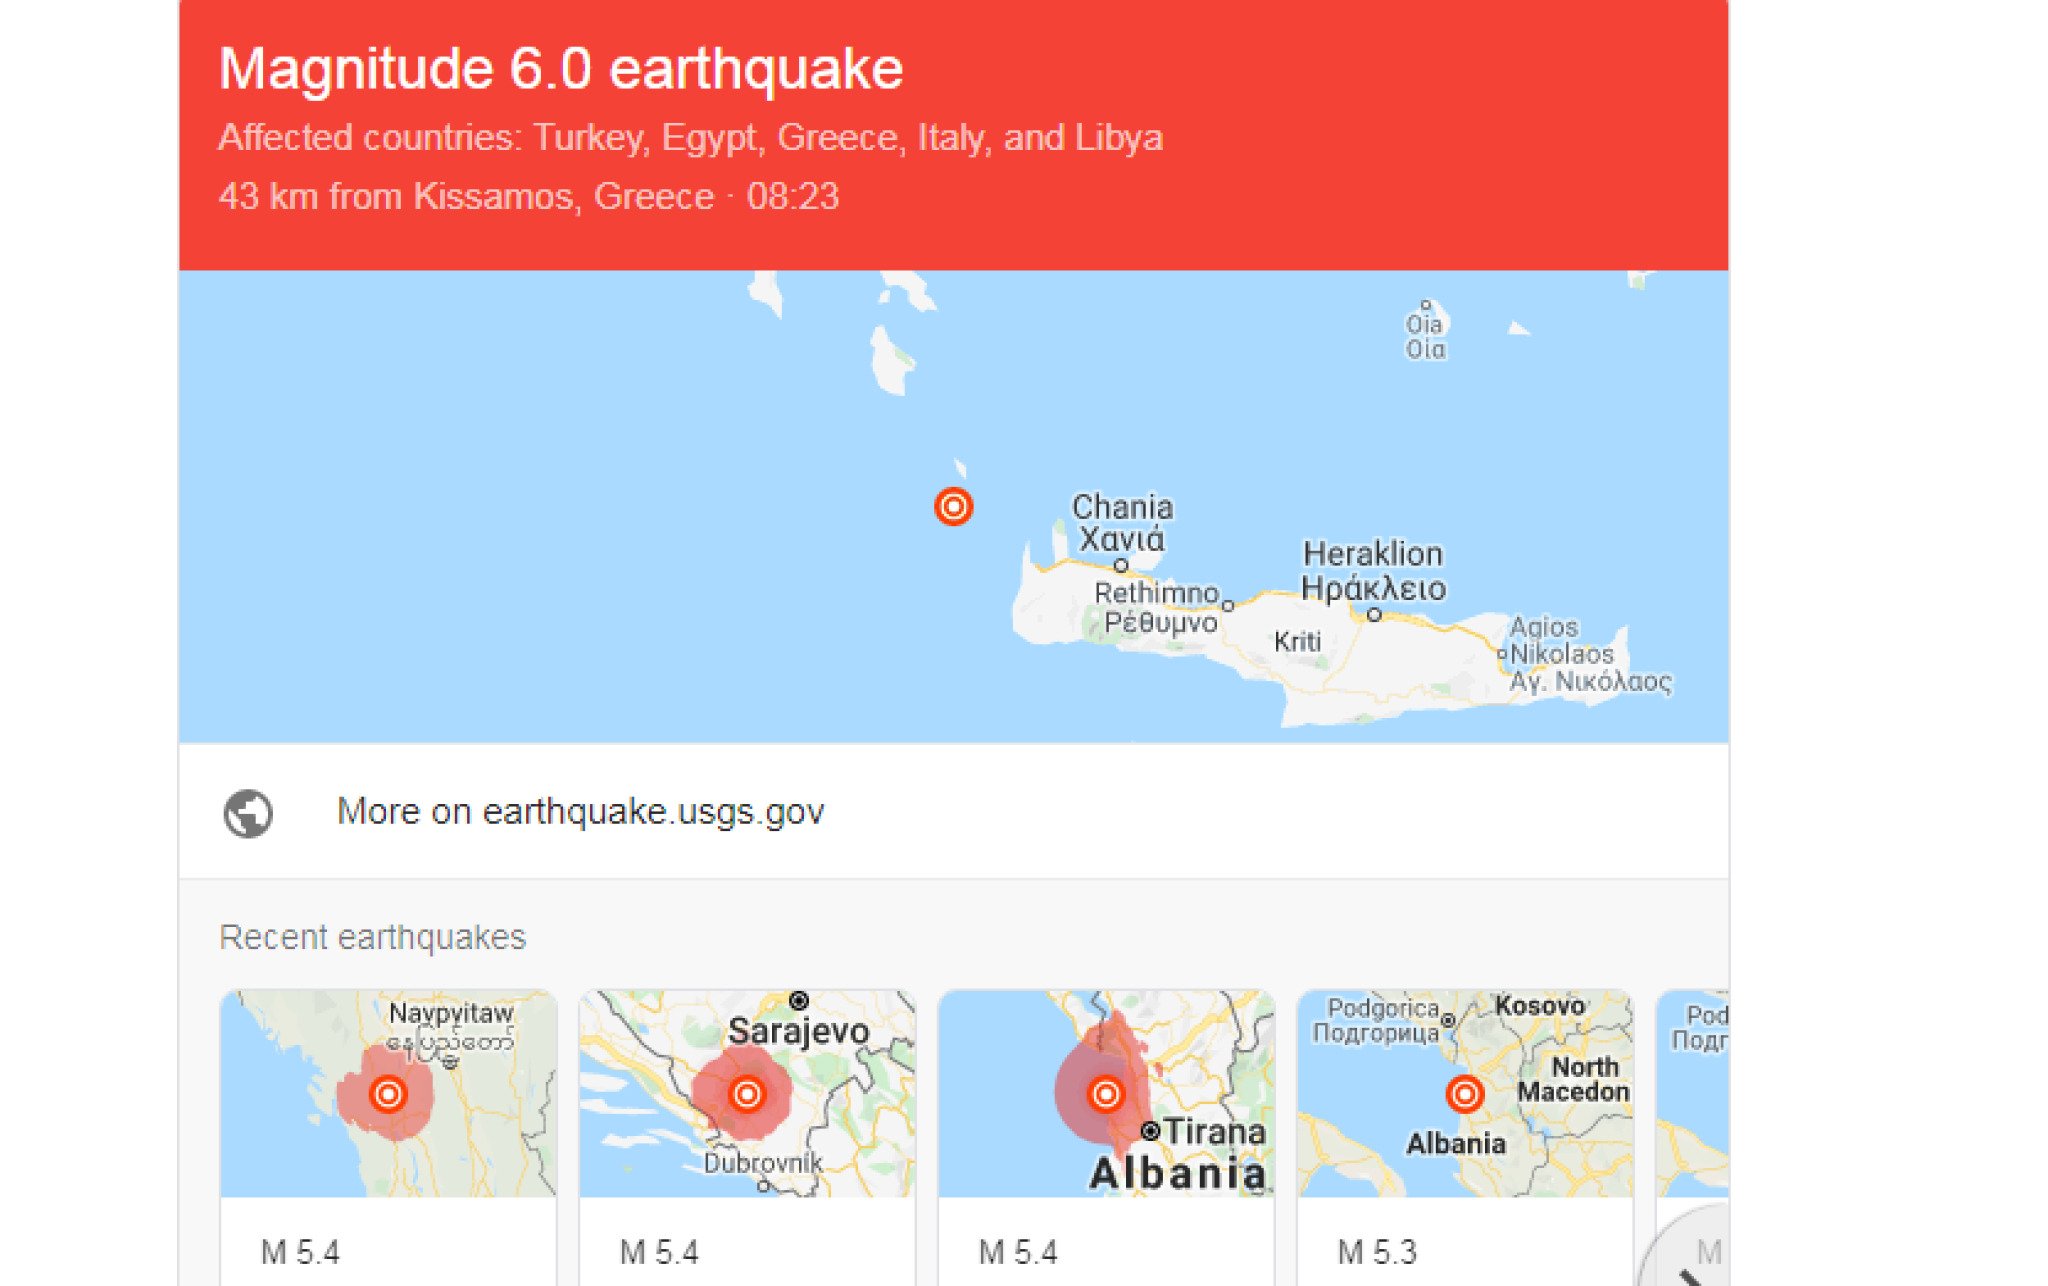Select the first M 5.4 magnitude label
Viewport: 2048px width, 1286px height.
coord(300,1251)
